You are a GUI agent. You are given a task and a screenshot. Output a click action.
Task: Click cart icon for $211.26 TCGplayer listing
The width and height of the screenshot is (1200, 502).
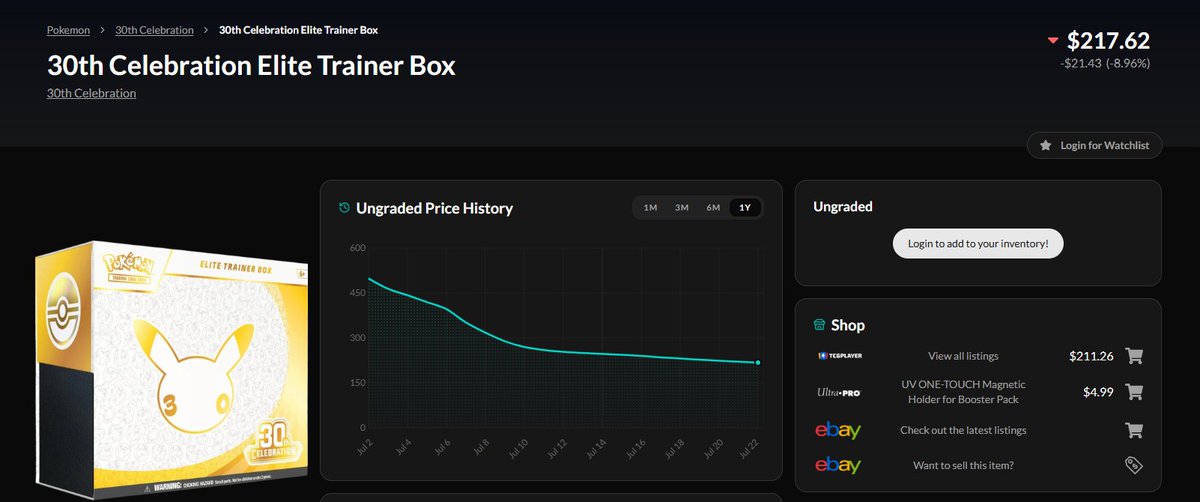[x=1134, y=355]
